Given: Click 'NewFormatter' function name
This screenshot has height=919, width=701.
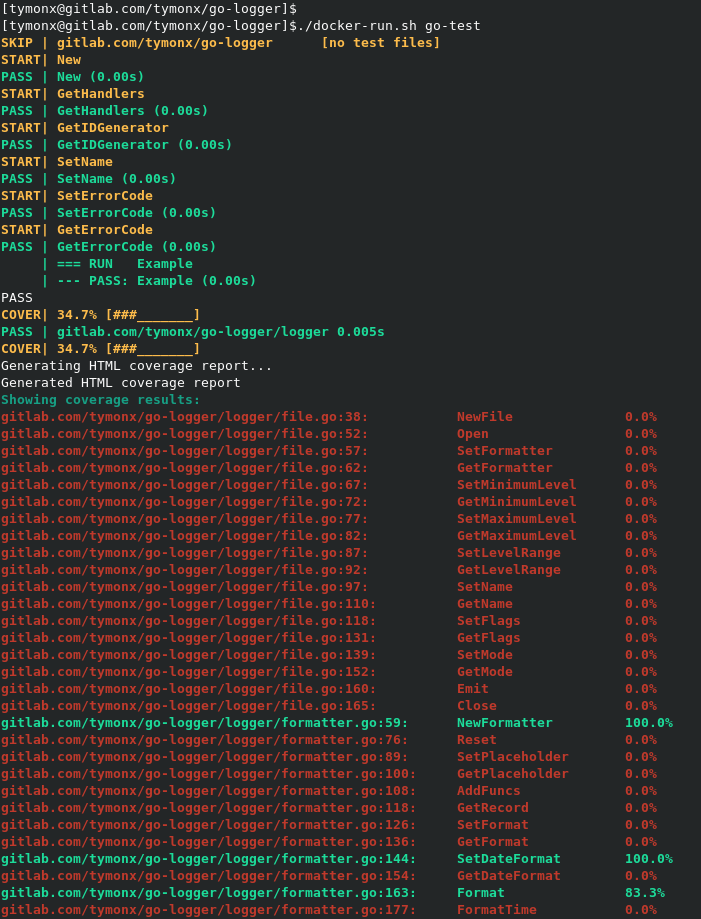Looking at the screenshot, I should click(505, 723).
